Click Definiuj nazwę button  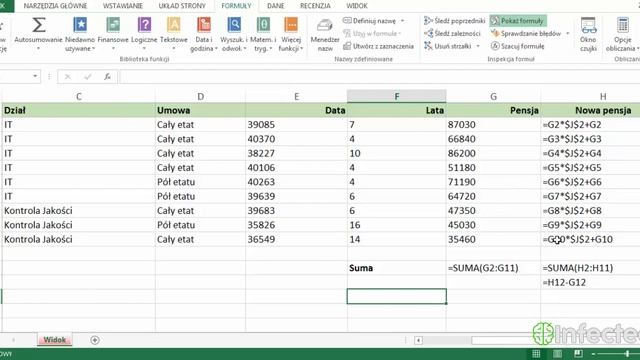coord(370,21)
